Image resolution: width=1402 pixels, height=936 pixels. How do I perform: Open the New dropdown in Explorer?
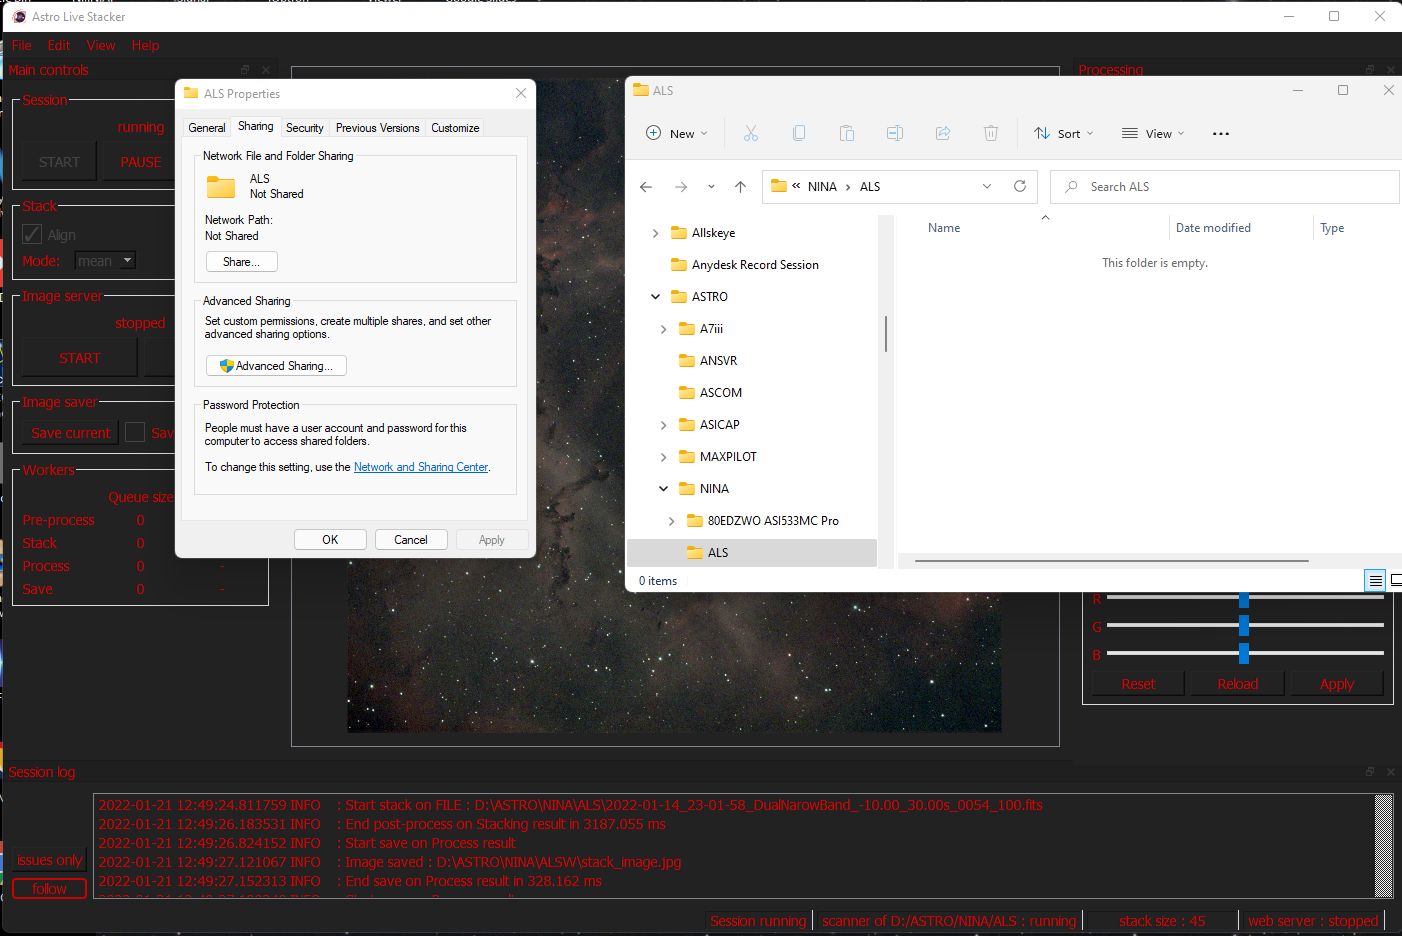tap(677, 133)
